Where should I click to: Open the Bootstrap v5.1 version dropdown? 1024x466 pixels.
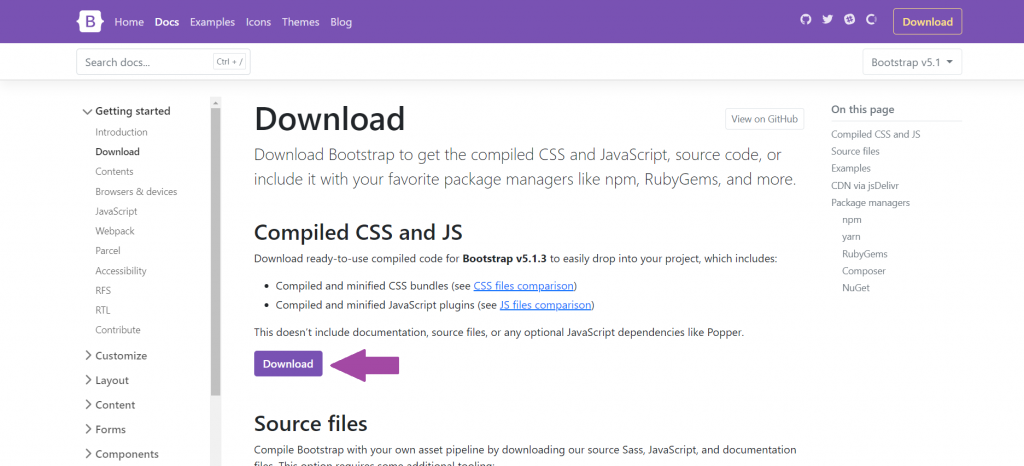coord(912,62)
